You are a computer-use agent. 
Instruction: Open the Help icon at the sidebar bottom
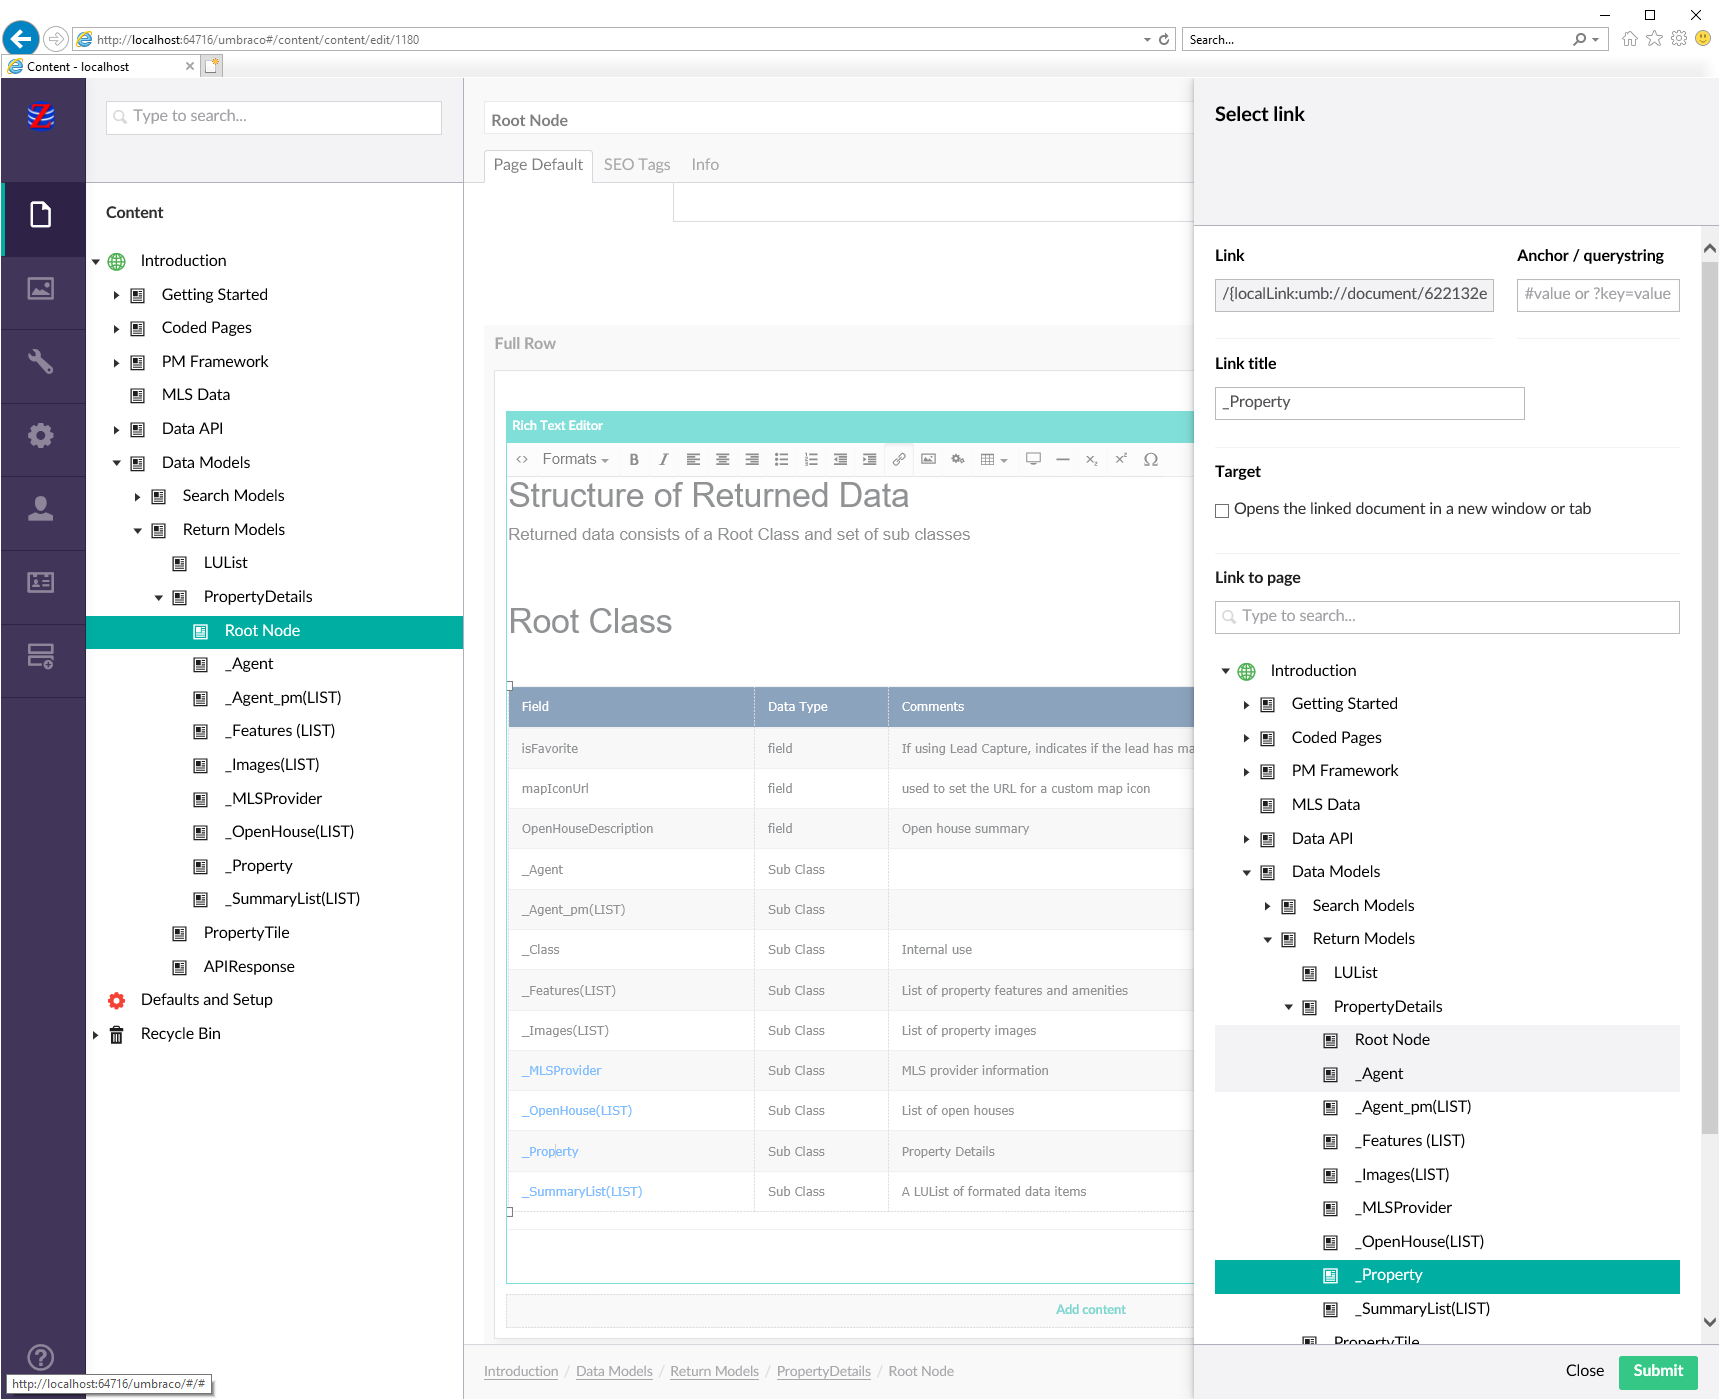click(41, 1357)
